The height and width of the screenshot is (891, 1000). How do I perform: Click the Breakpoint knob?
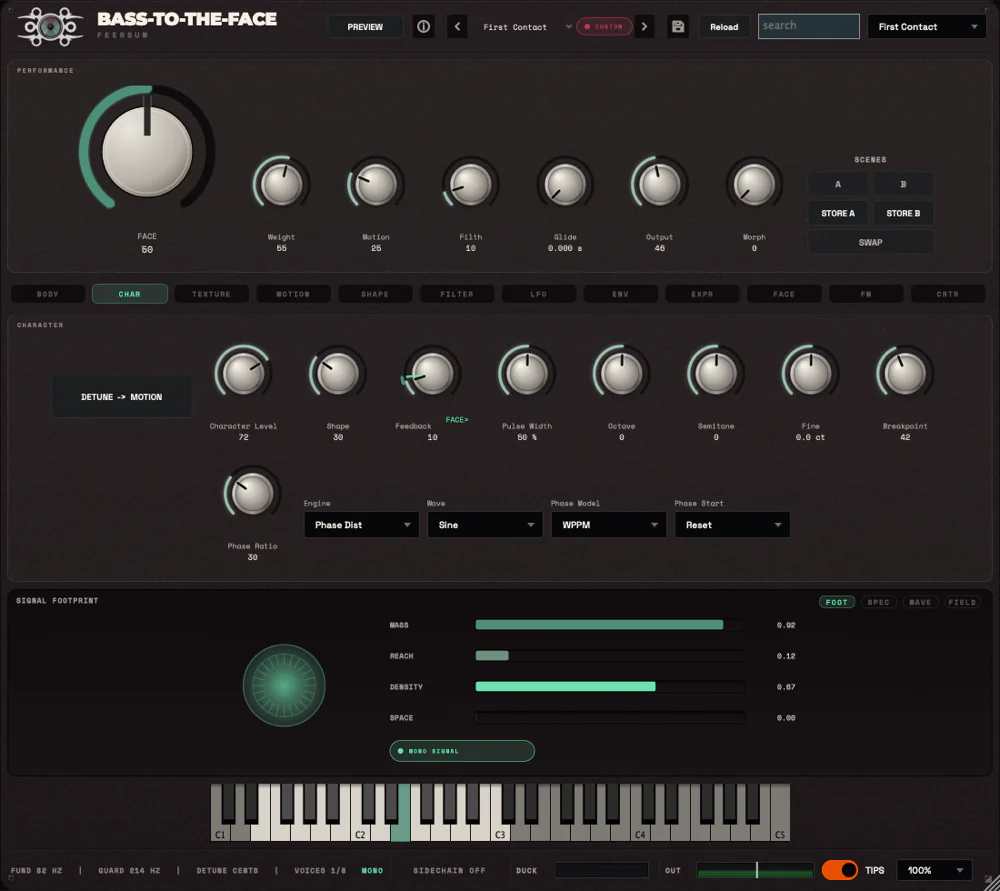(904, 373)
